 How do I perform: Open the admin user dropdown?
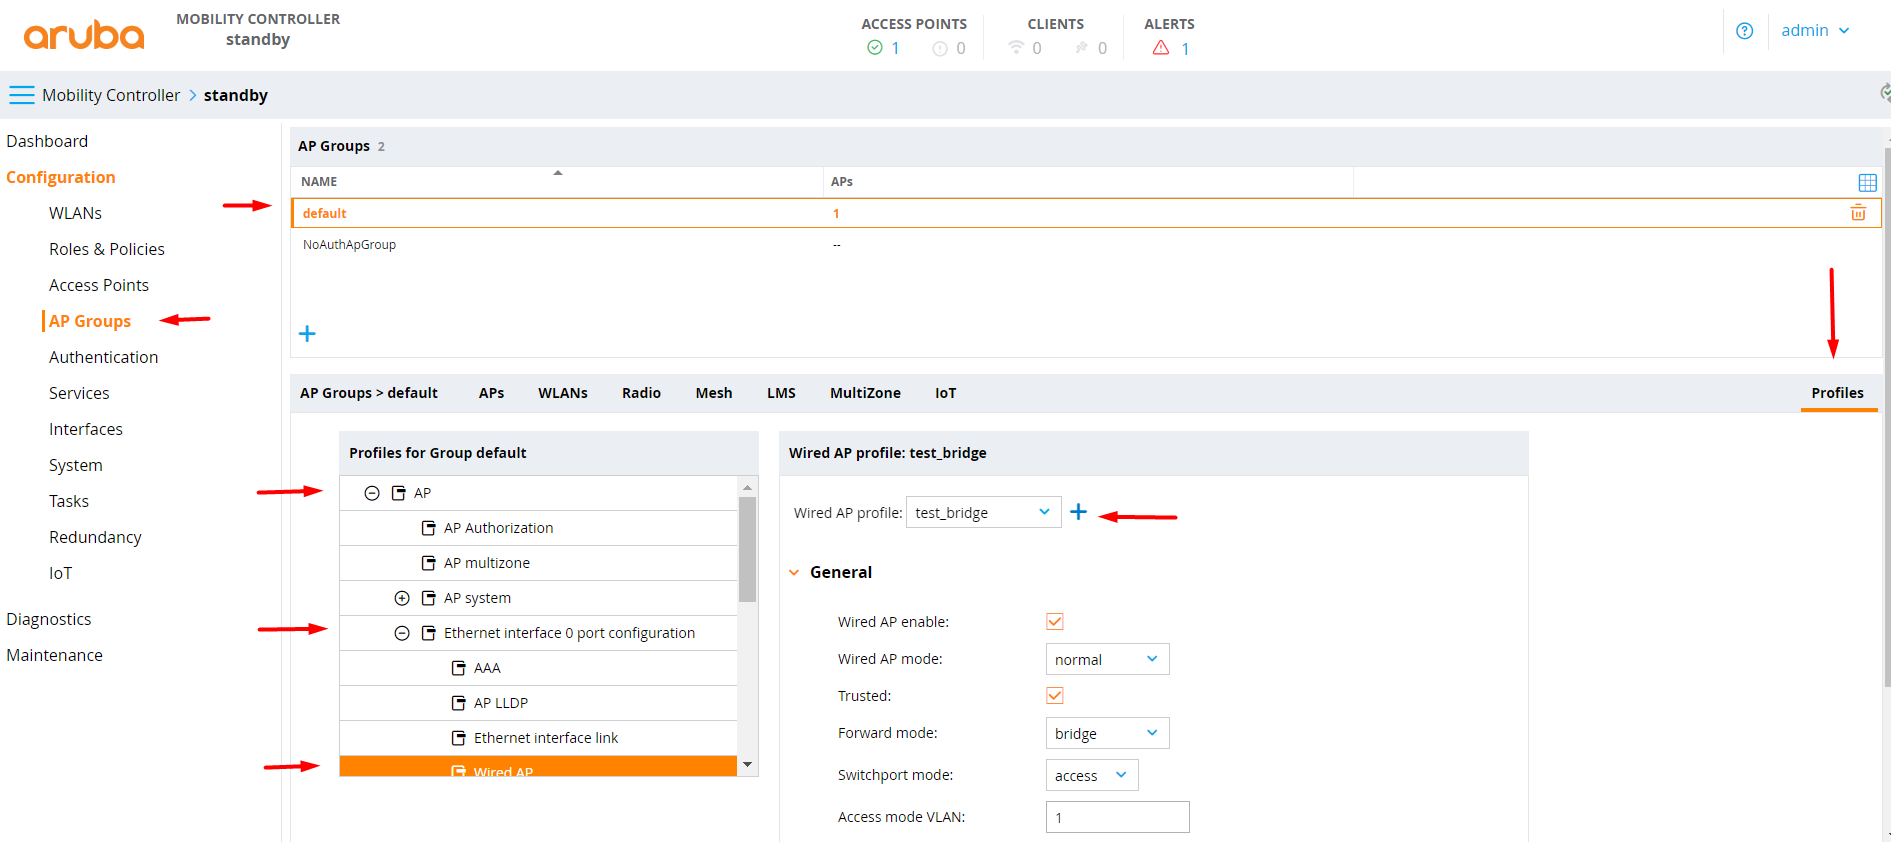pos(1815,31)
